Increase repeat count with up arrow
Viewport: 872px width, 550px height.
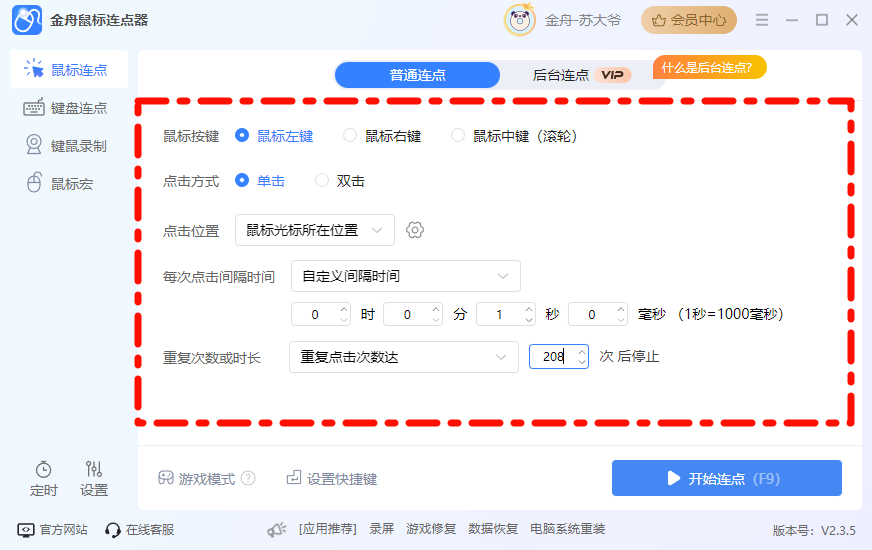[582, 351]
